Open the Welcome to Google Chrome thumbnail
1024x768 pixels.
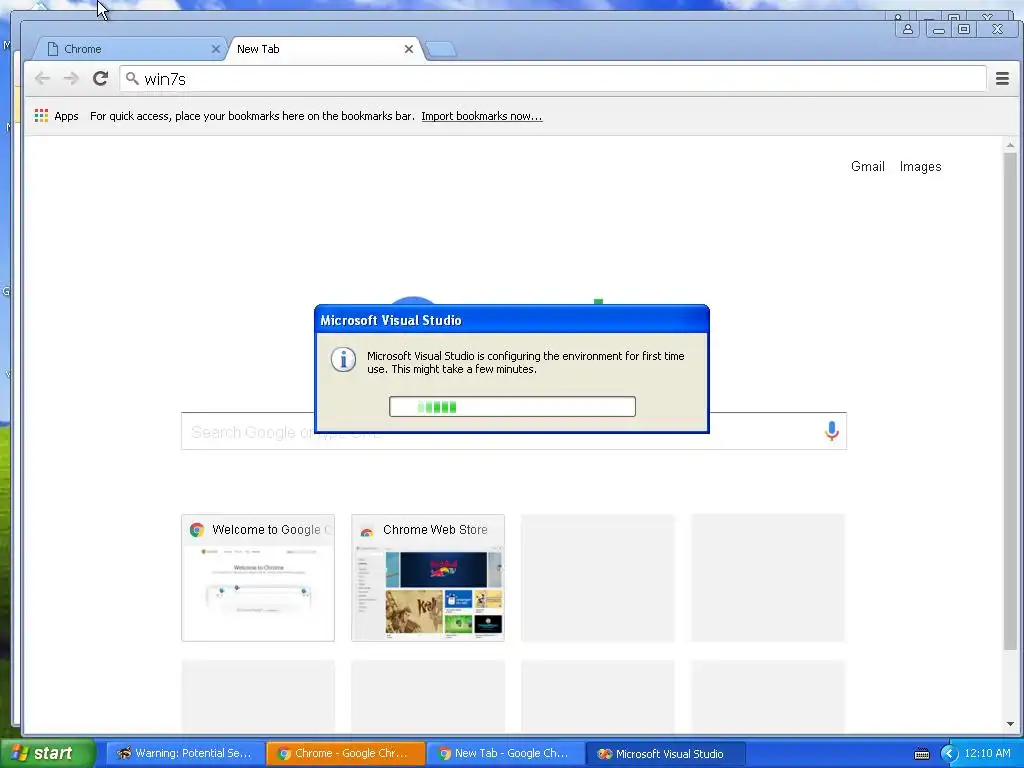258,578
